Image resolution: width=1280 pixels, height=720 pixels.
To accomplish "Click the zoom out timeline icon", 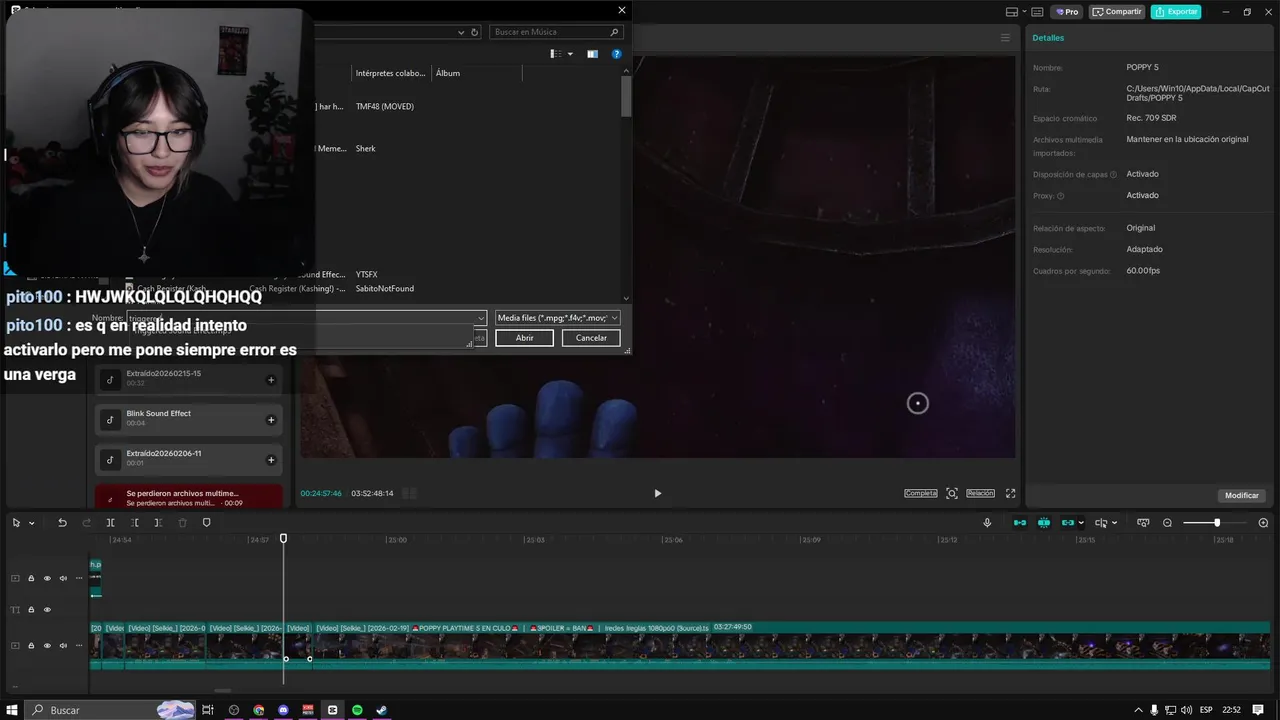I will (x=1167, y=523).
